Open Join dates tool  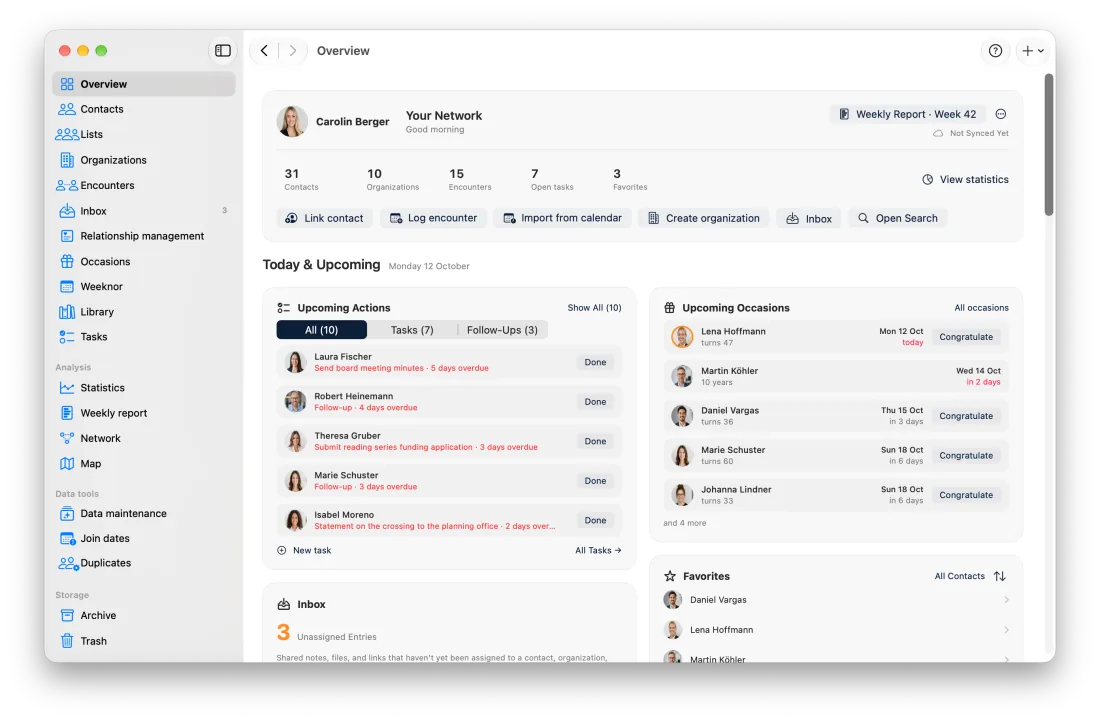point(143,538)
